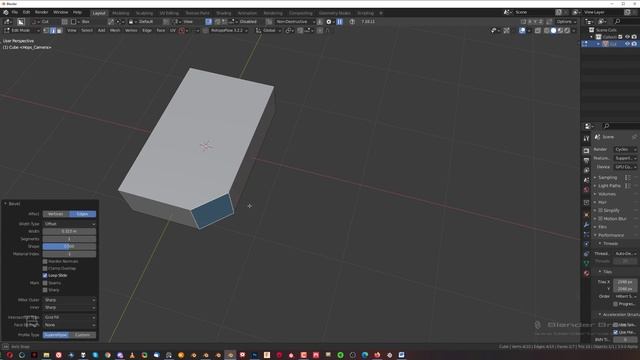Open the viewport Select menu
Image resolution: width=640 pixels, height=360 pixels.
click(87, 31)
